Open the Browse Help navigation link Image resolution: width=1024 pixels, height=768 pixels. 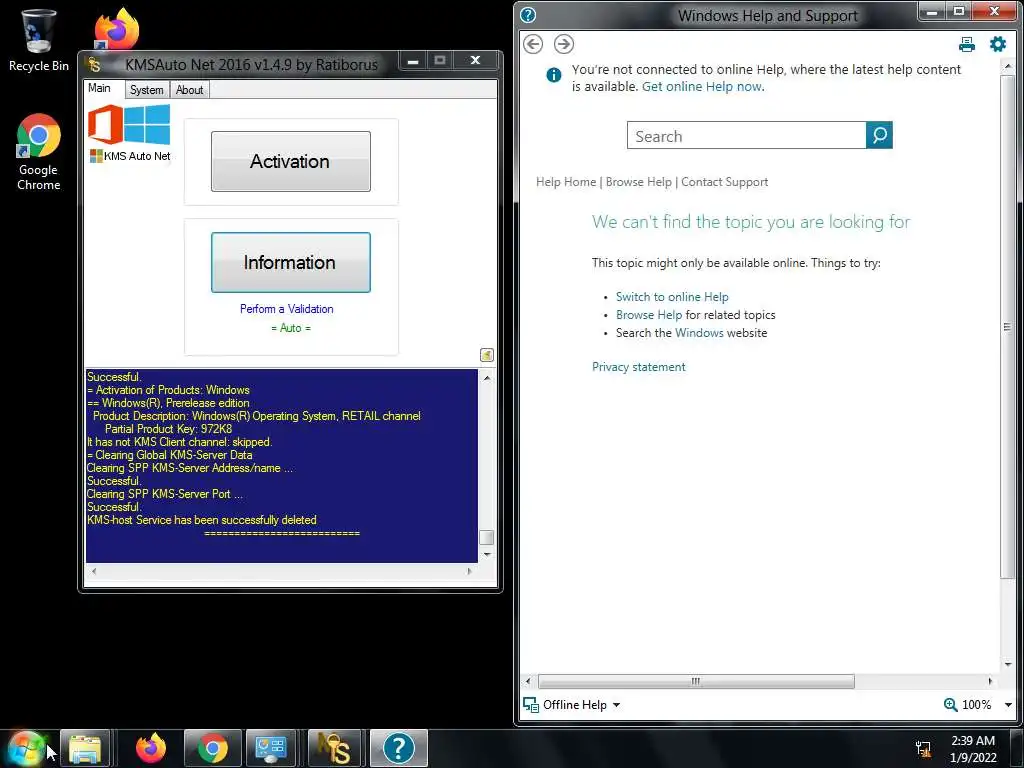tap(638, 182)
